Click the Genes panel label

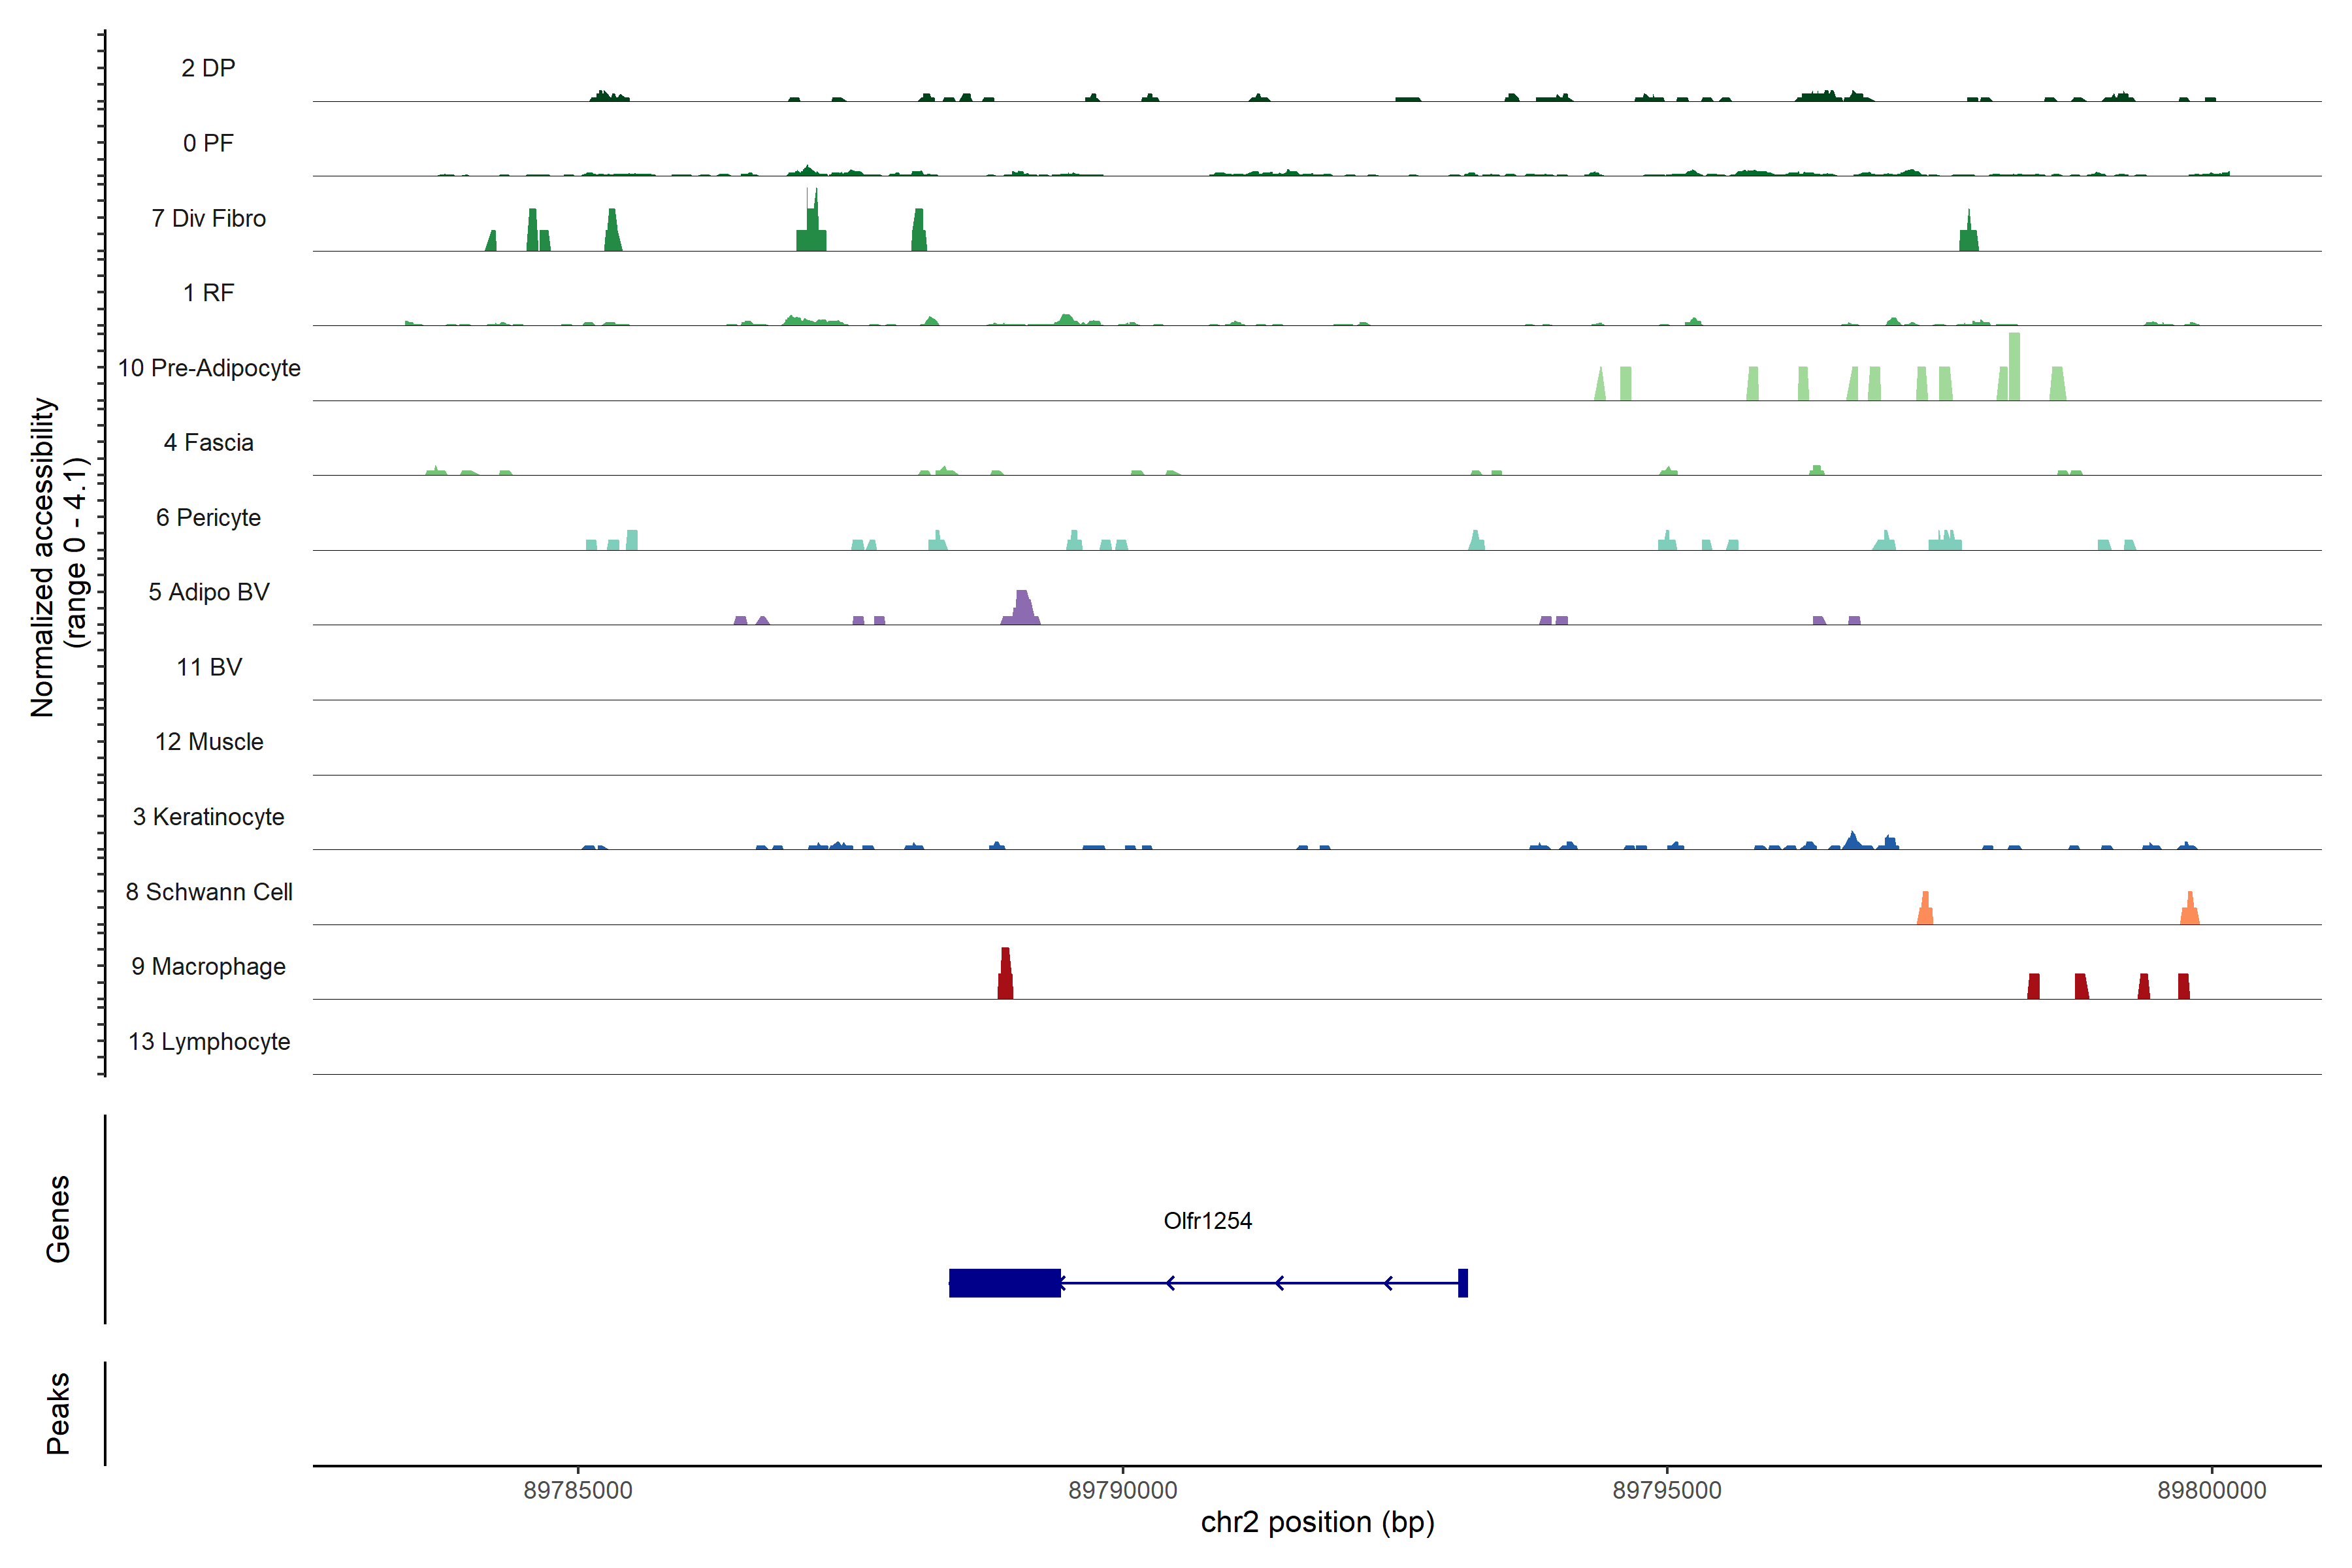58,1219
